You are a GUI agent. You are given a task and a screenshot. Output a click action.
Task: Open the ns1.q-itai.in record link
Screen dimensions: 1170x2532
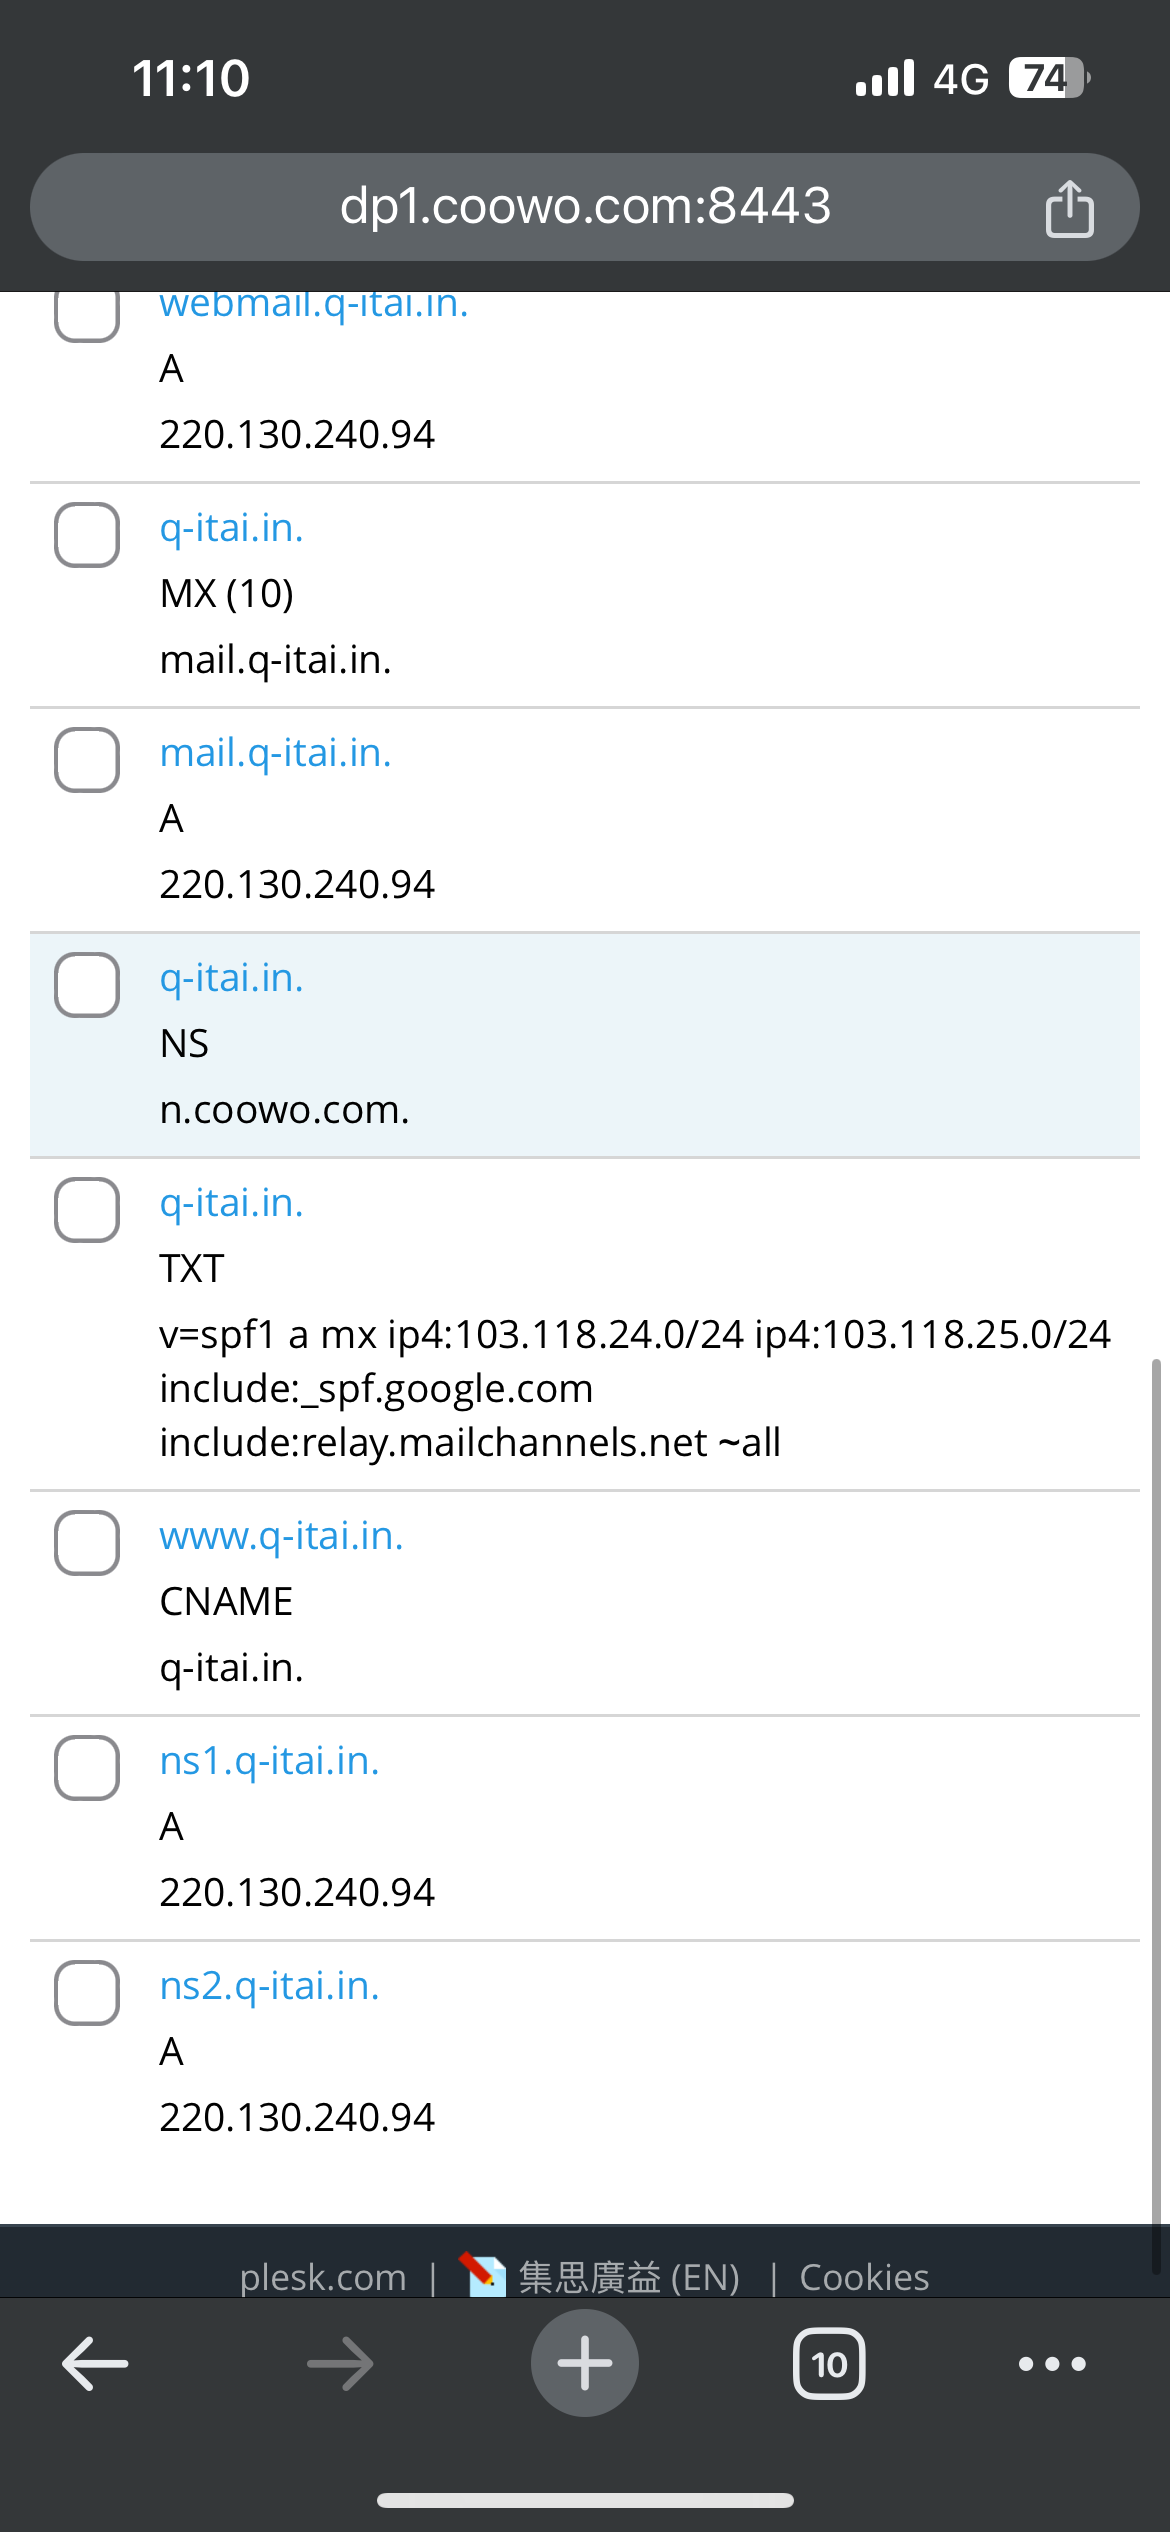(x=269, y=1761)
